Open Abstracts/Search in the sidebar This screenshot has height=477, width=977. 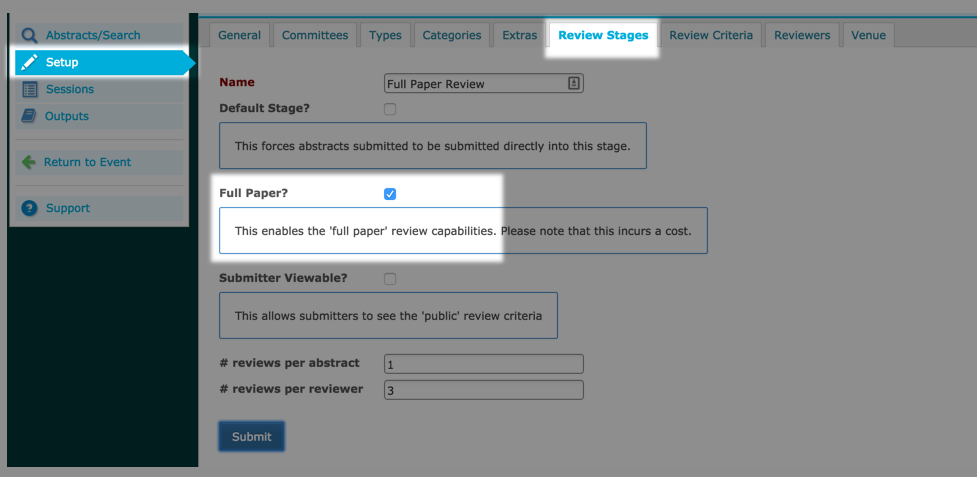pos(99,35)
